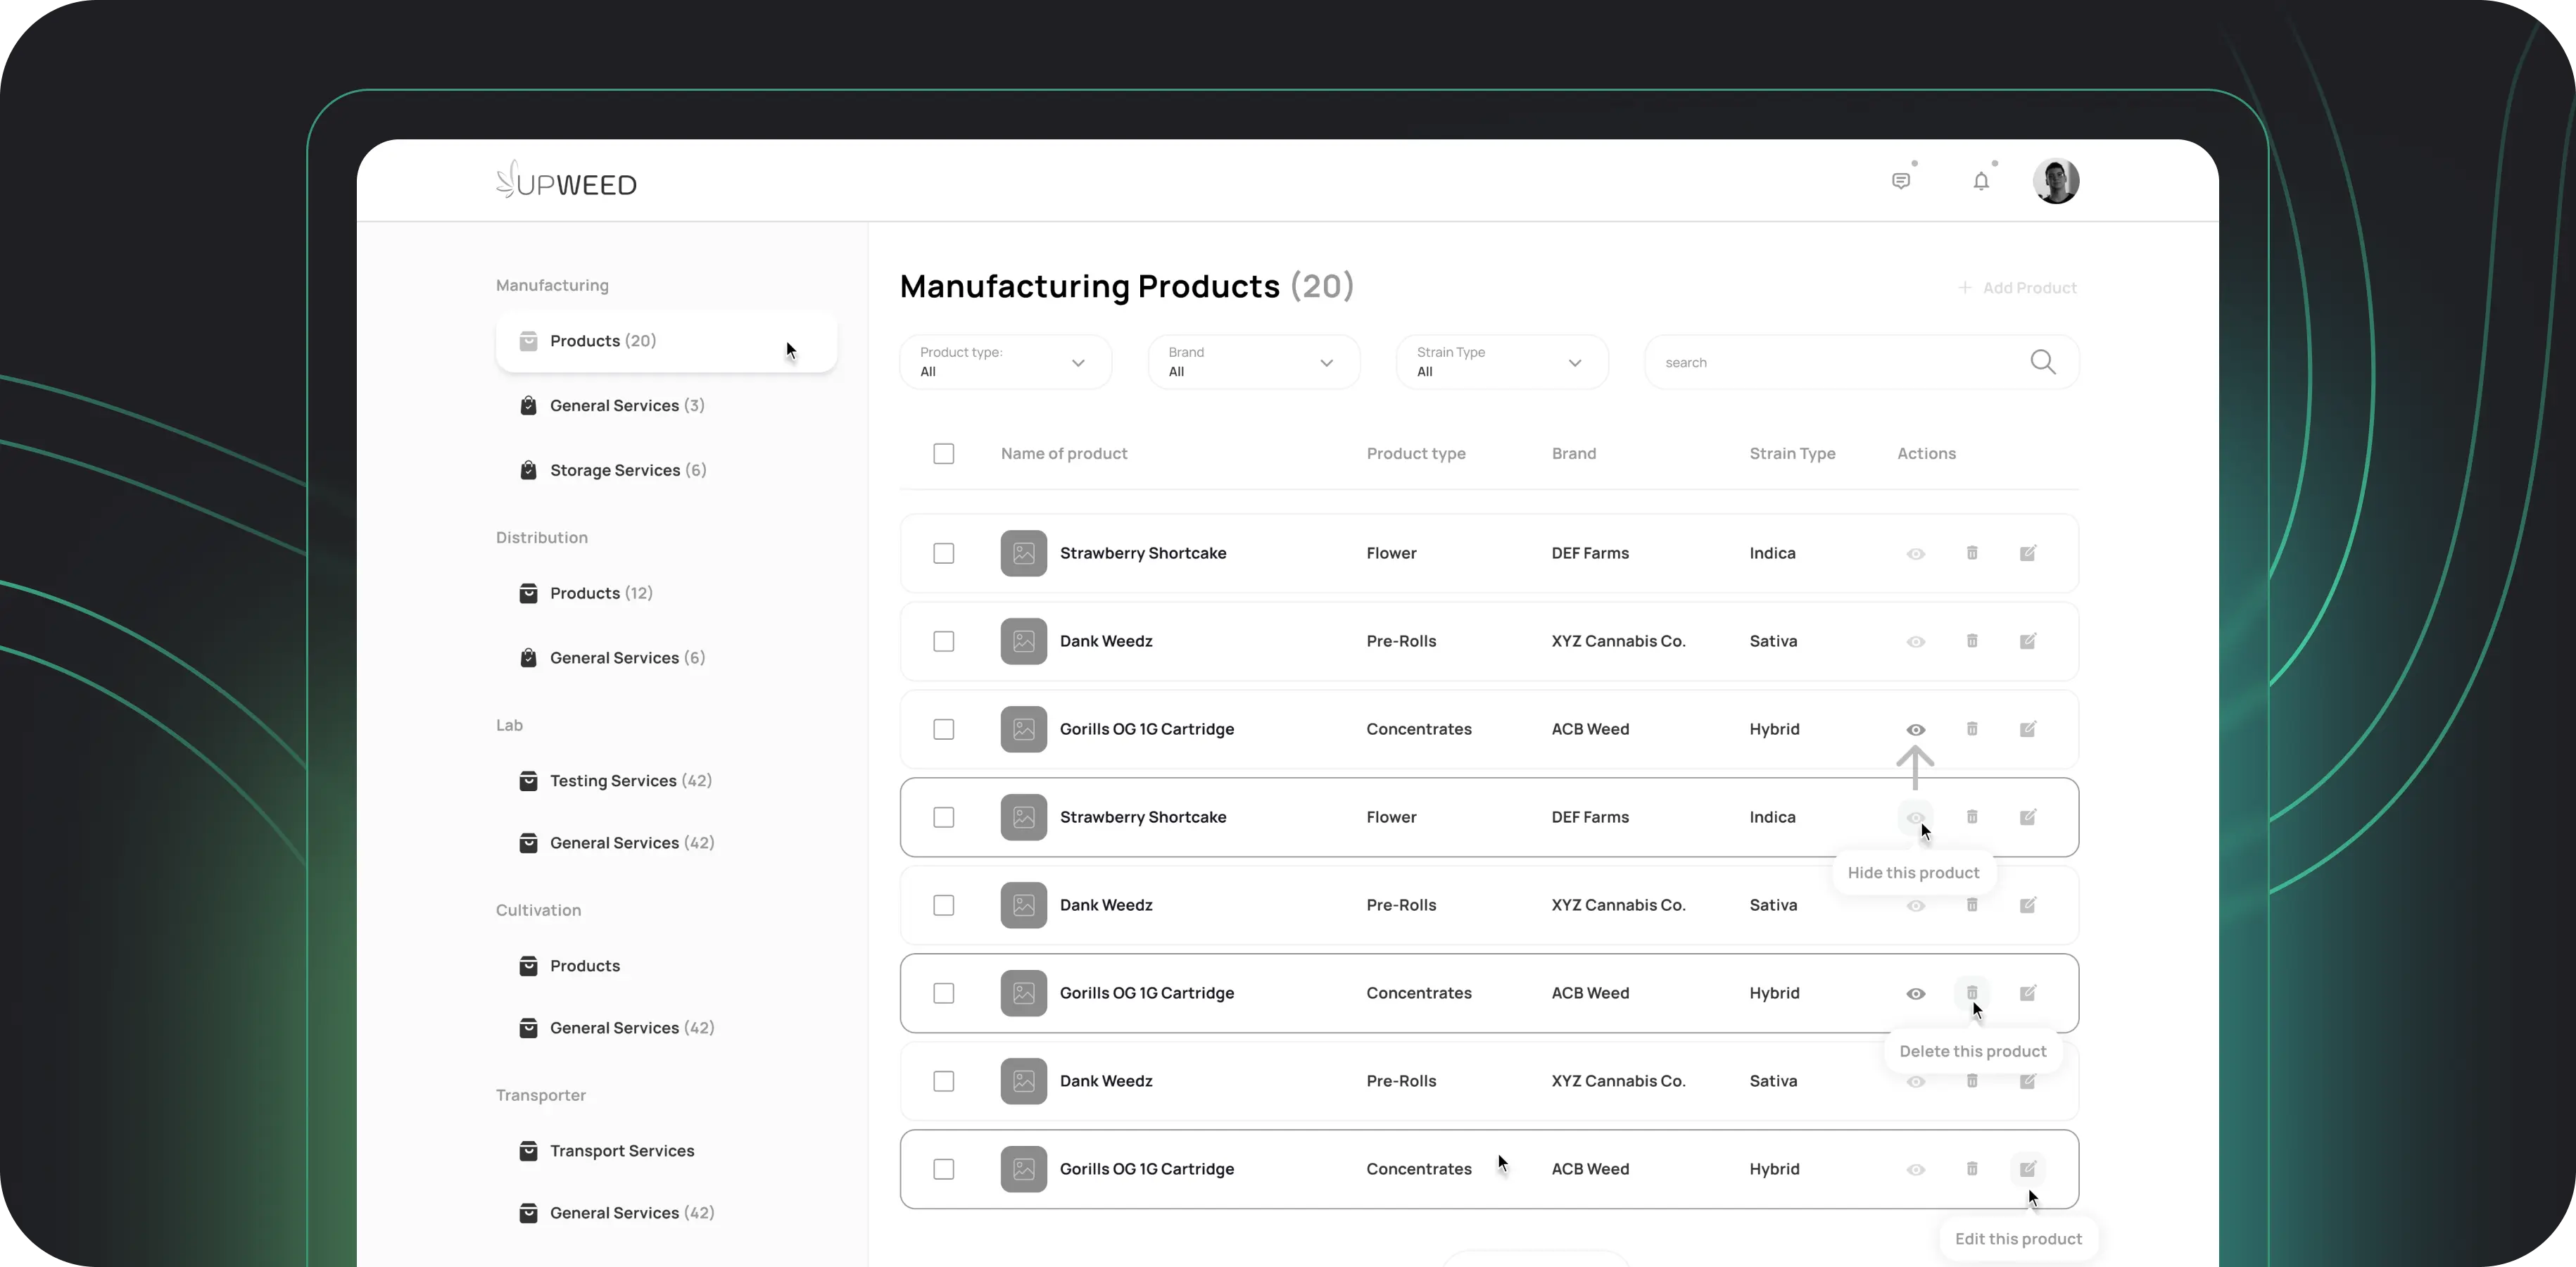The image size is (2576, 1267).
Task: Open the user profile avatar
Action: click(2056, 181)
